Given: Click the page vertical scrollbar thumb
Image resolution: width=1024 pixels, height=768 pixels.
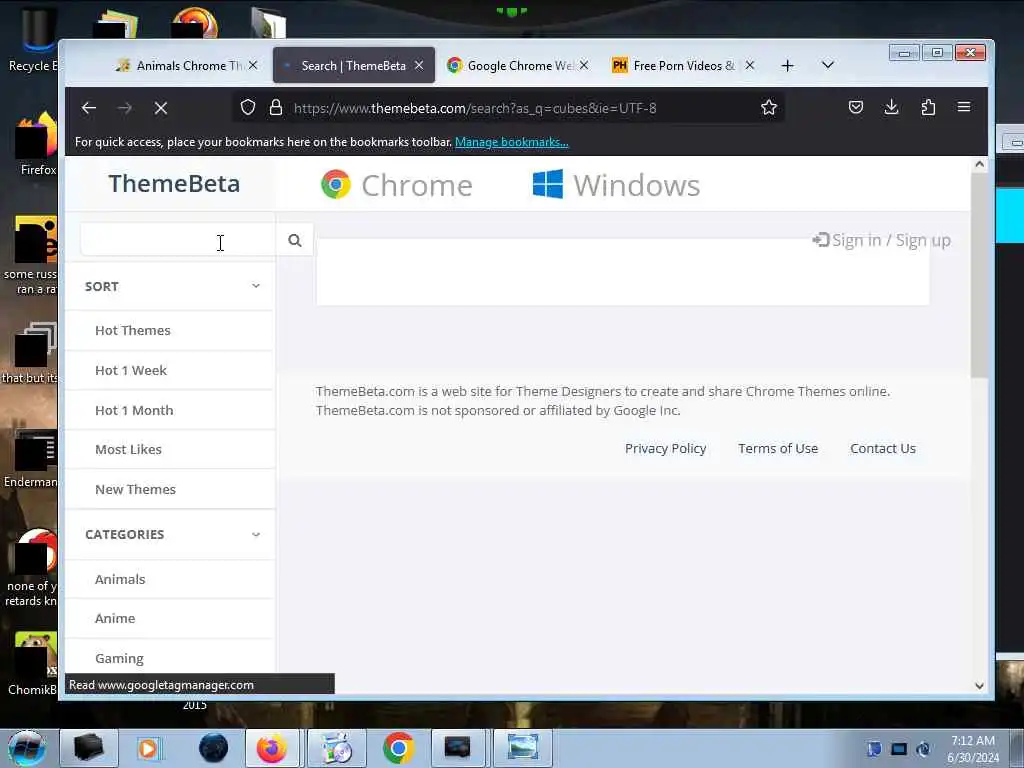Looking at the screenshot, I should tap(979, 276).
